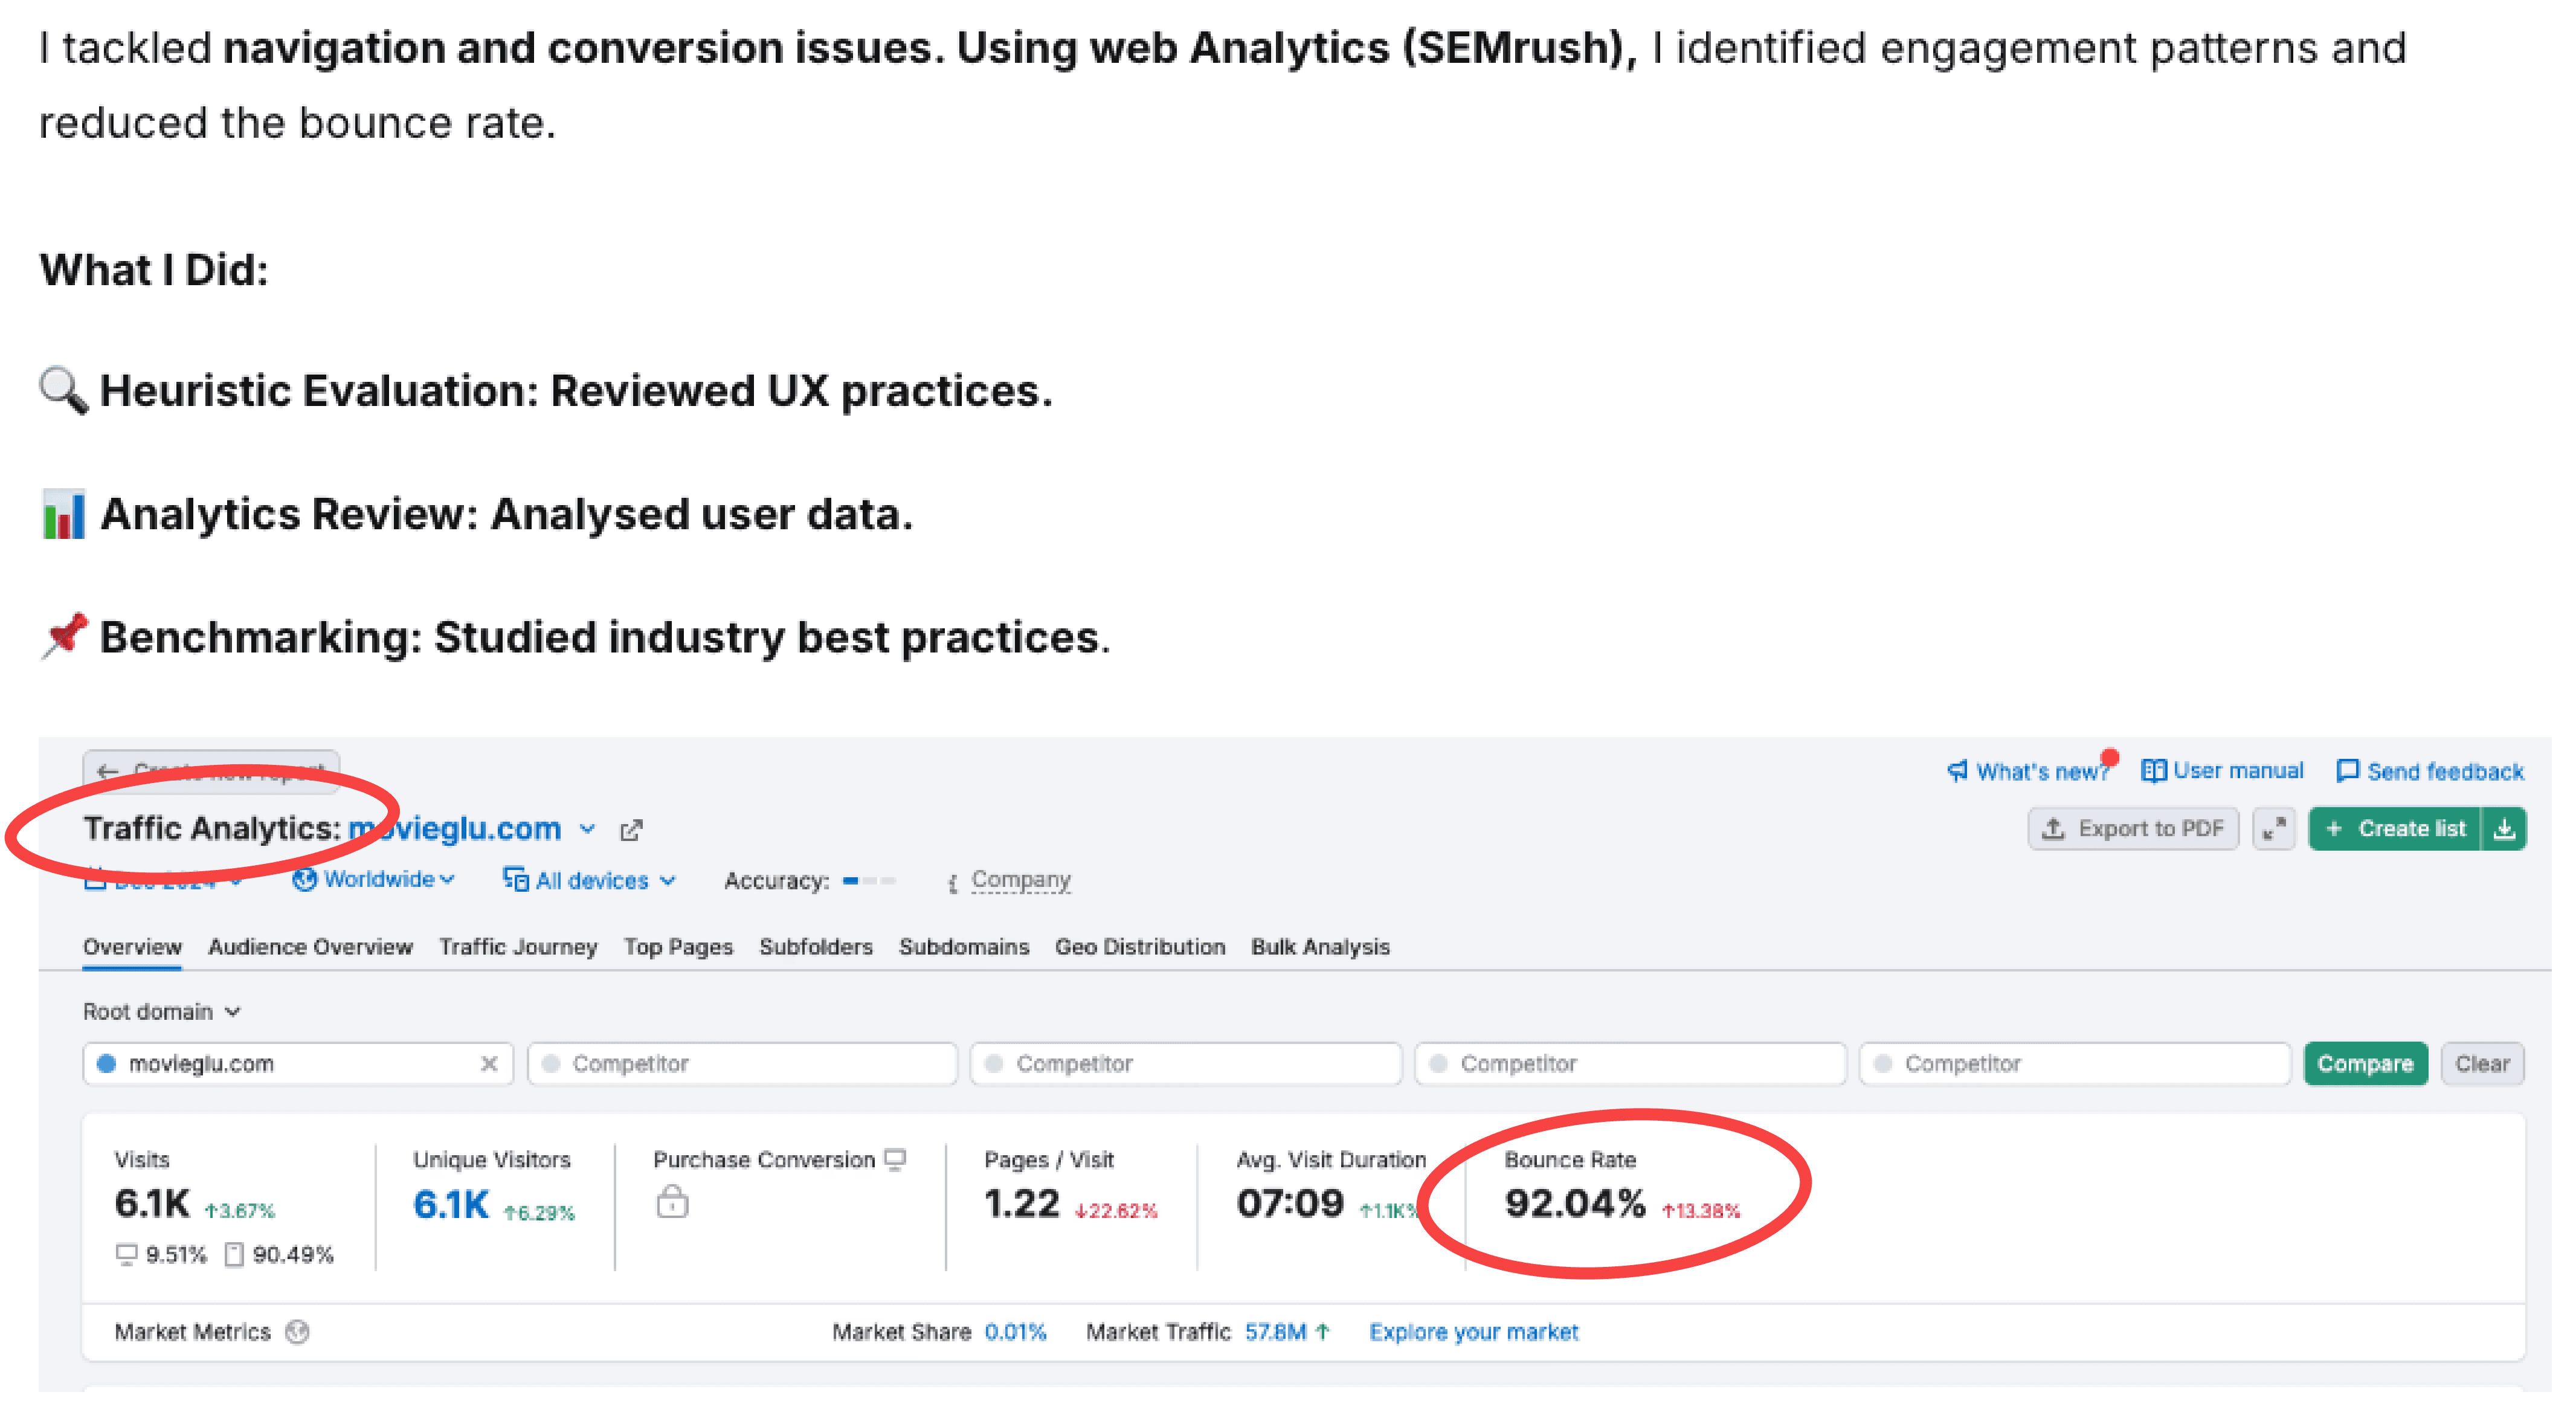This screenshot has width=2576, height=1421.
Task: Switch to the Traffic Journey tab
Action: pyautogui.click(x=518, y=946)
